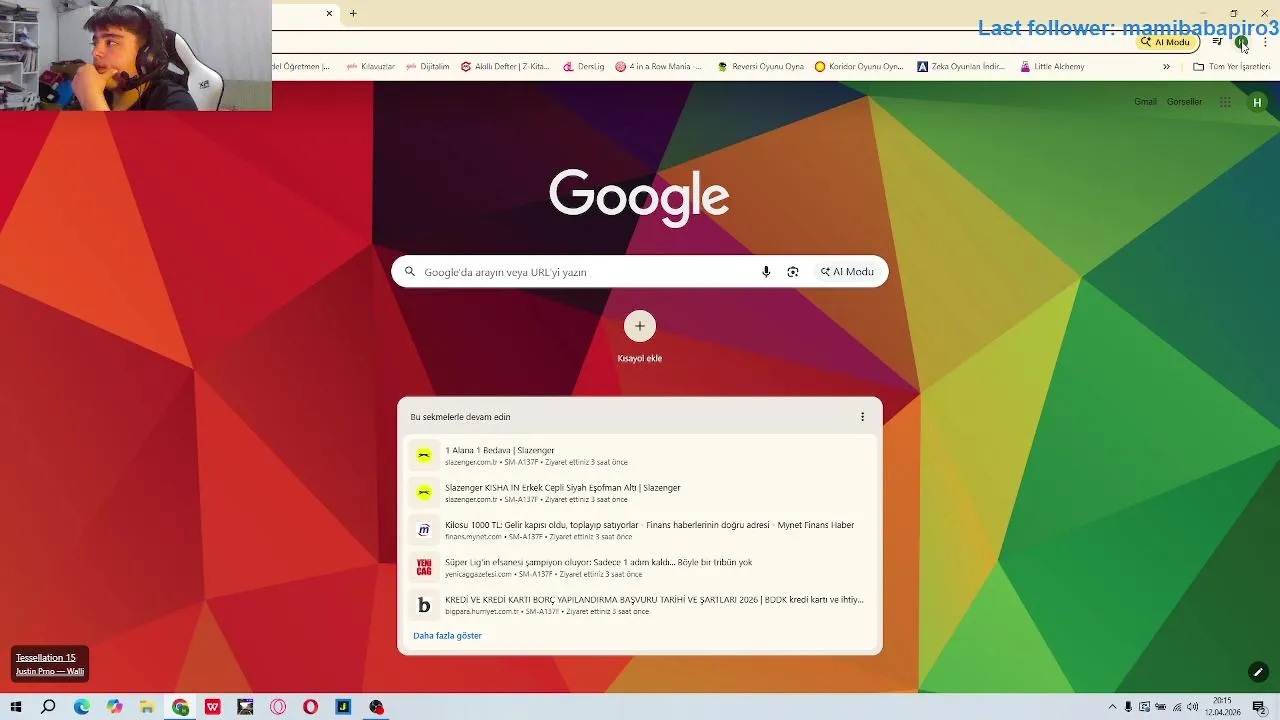Viewport: 1280px width, 720px height.
Task: Open the Görseller link
Action: [1184, 102]
